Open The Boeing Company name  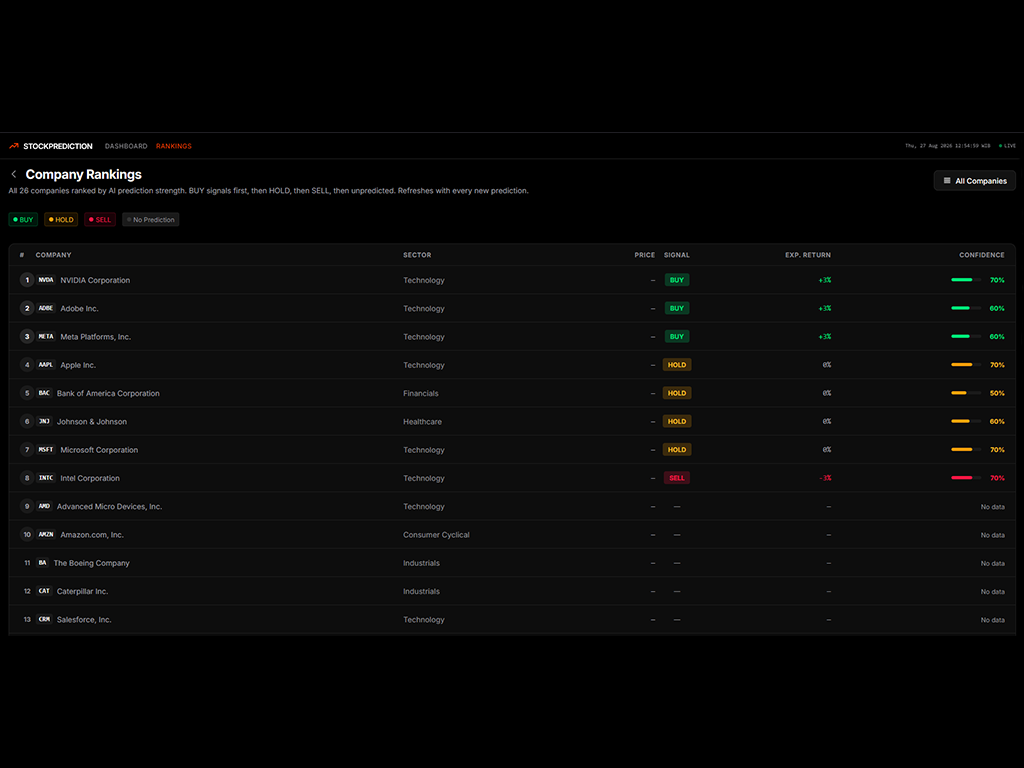pos(91,563)
